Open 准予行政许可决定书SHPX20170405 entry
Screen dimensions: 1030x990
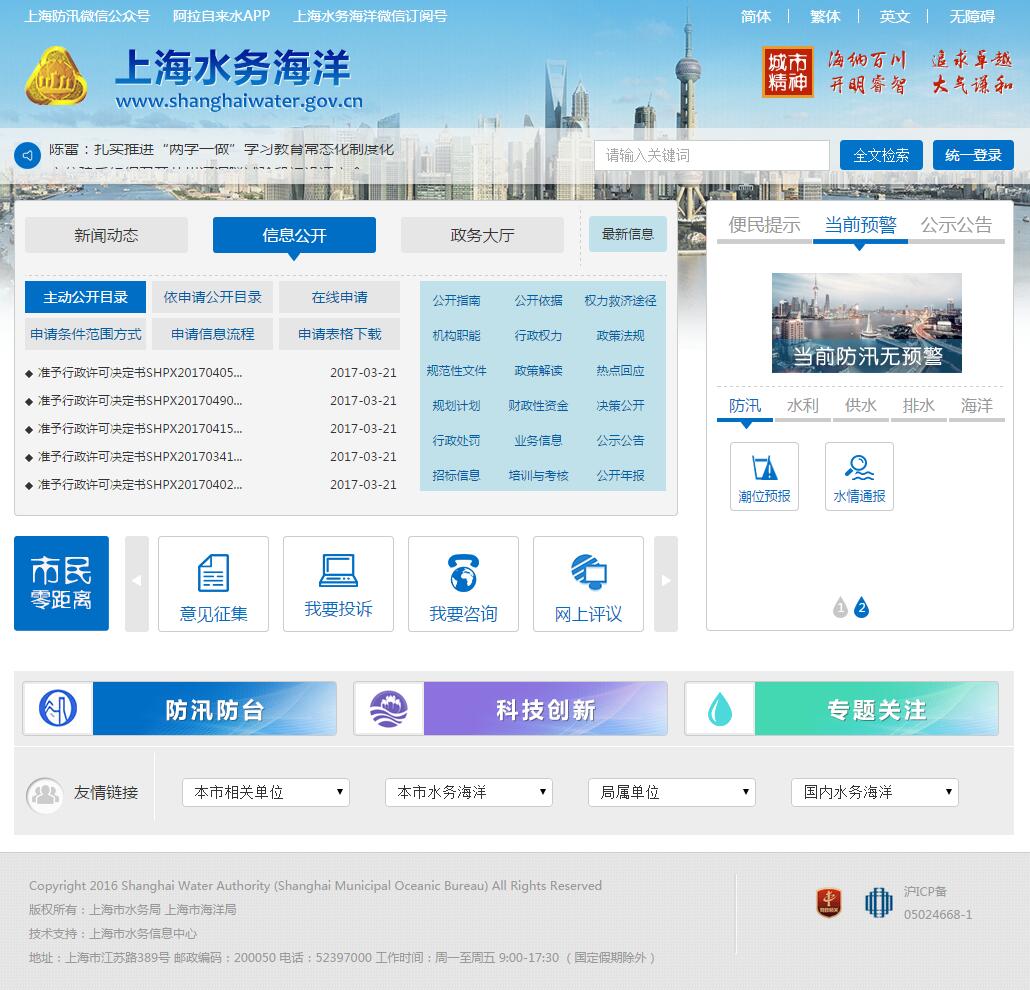(140, 372)
